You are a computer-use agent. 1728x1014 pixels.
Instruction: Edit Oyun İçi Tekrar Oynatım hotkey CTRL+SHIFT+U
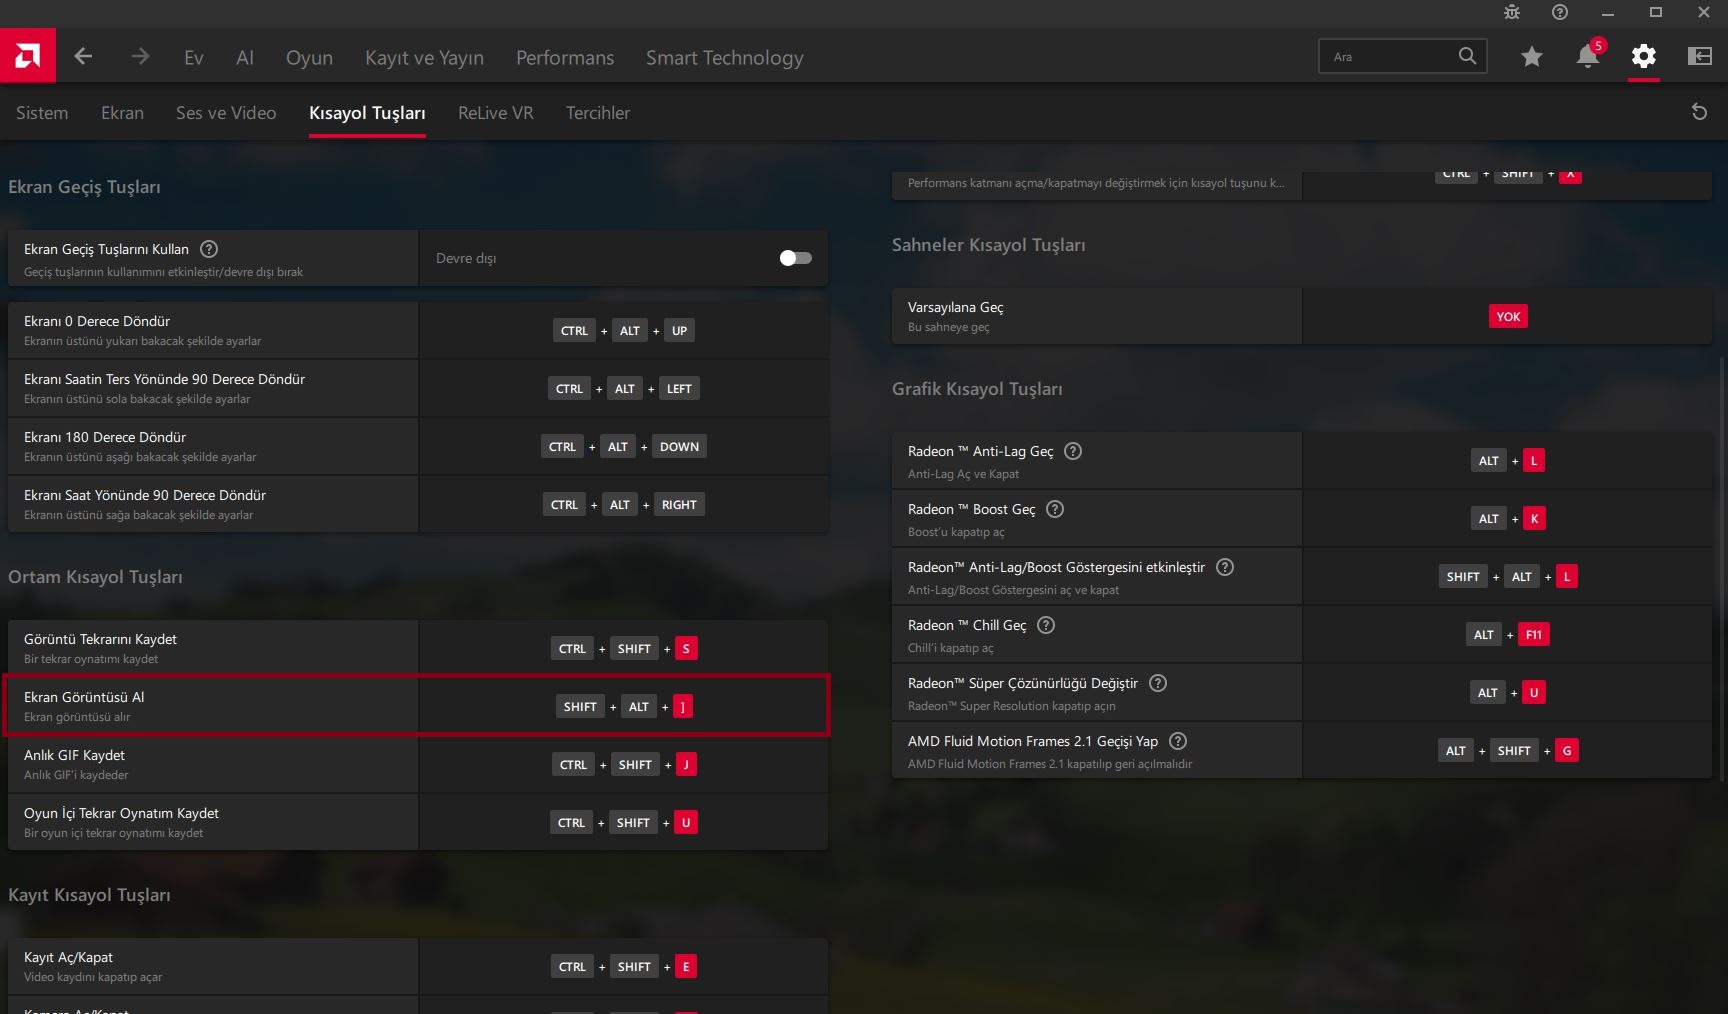pyautogui.click(x=623, y=822)
